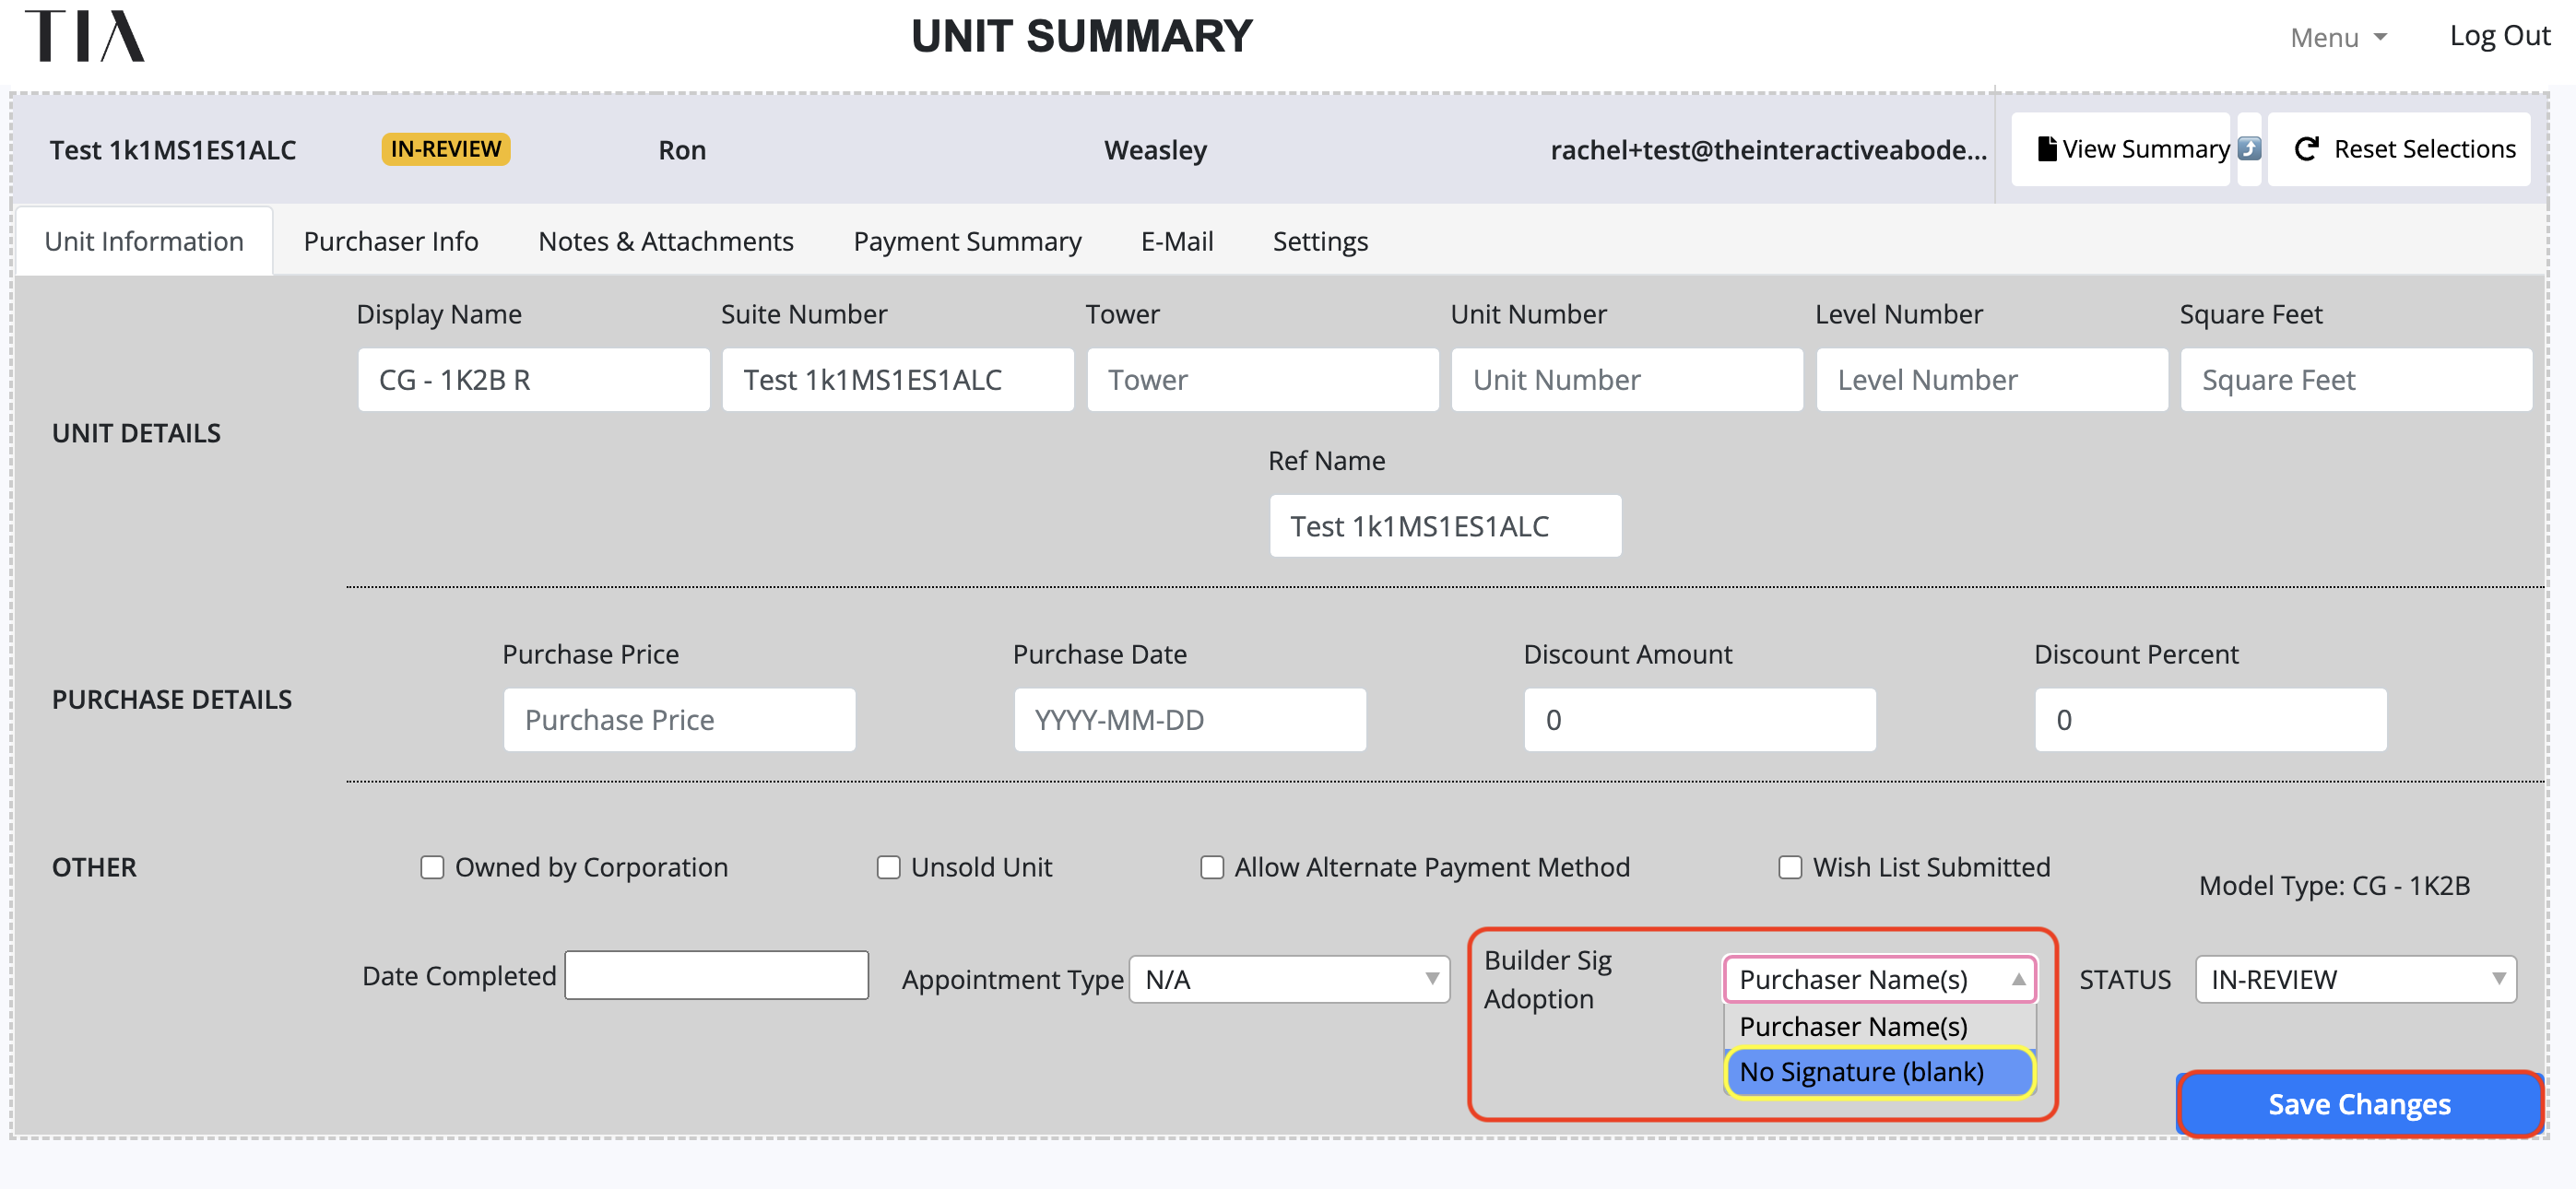Click the Date Completed field
This screenshot has height=1189, width=2576.
click(717, 975)
